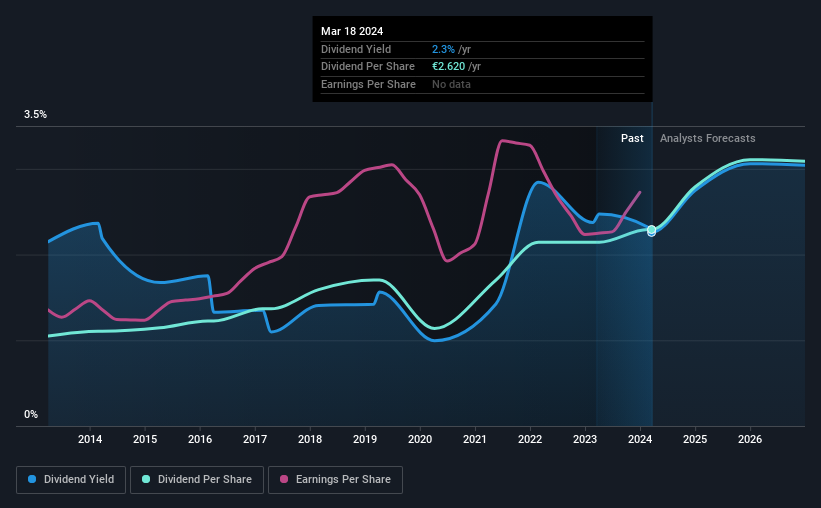Image resolution: width=821 pixels, height=508 pixels.
Task: Click the Analysts Forecasts label
Action: pyautogui.click(x=707, y=138)
